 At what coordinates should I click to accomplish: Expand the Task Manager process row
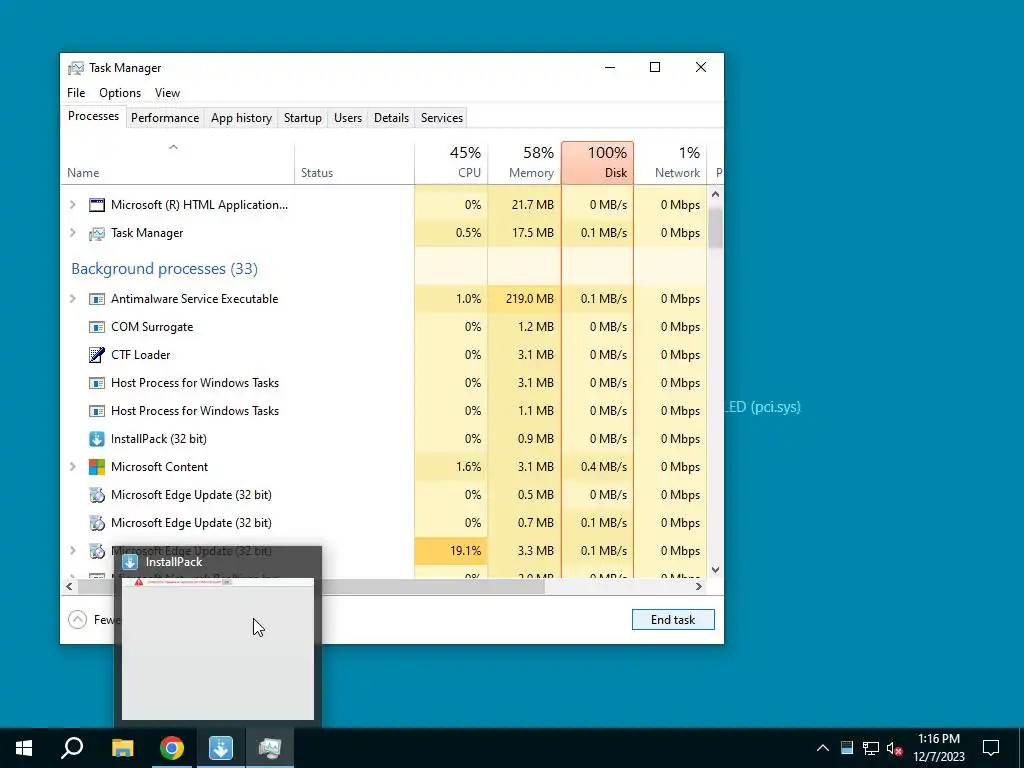[72, 233]
